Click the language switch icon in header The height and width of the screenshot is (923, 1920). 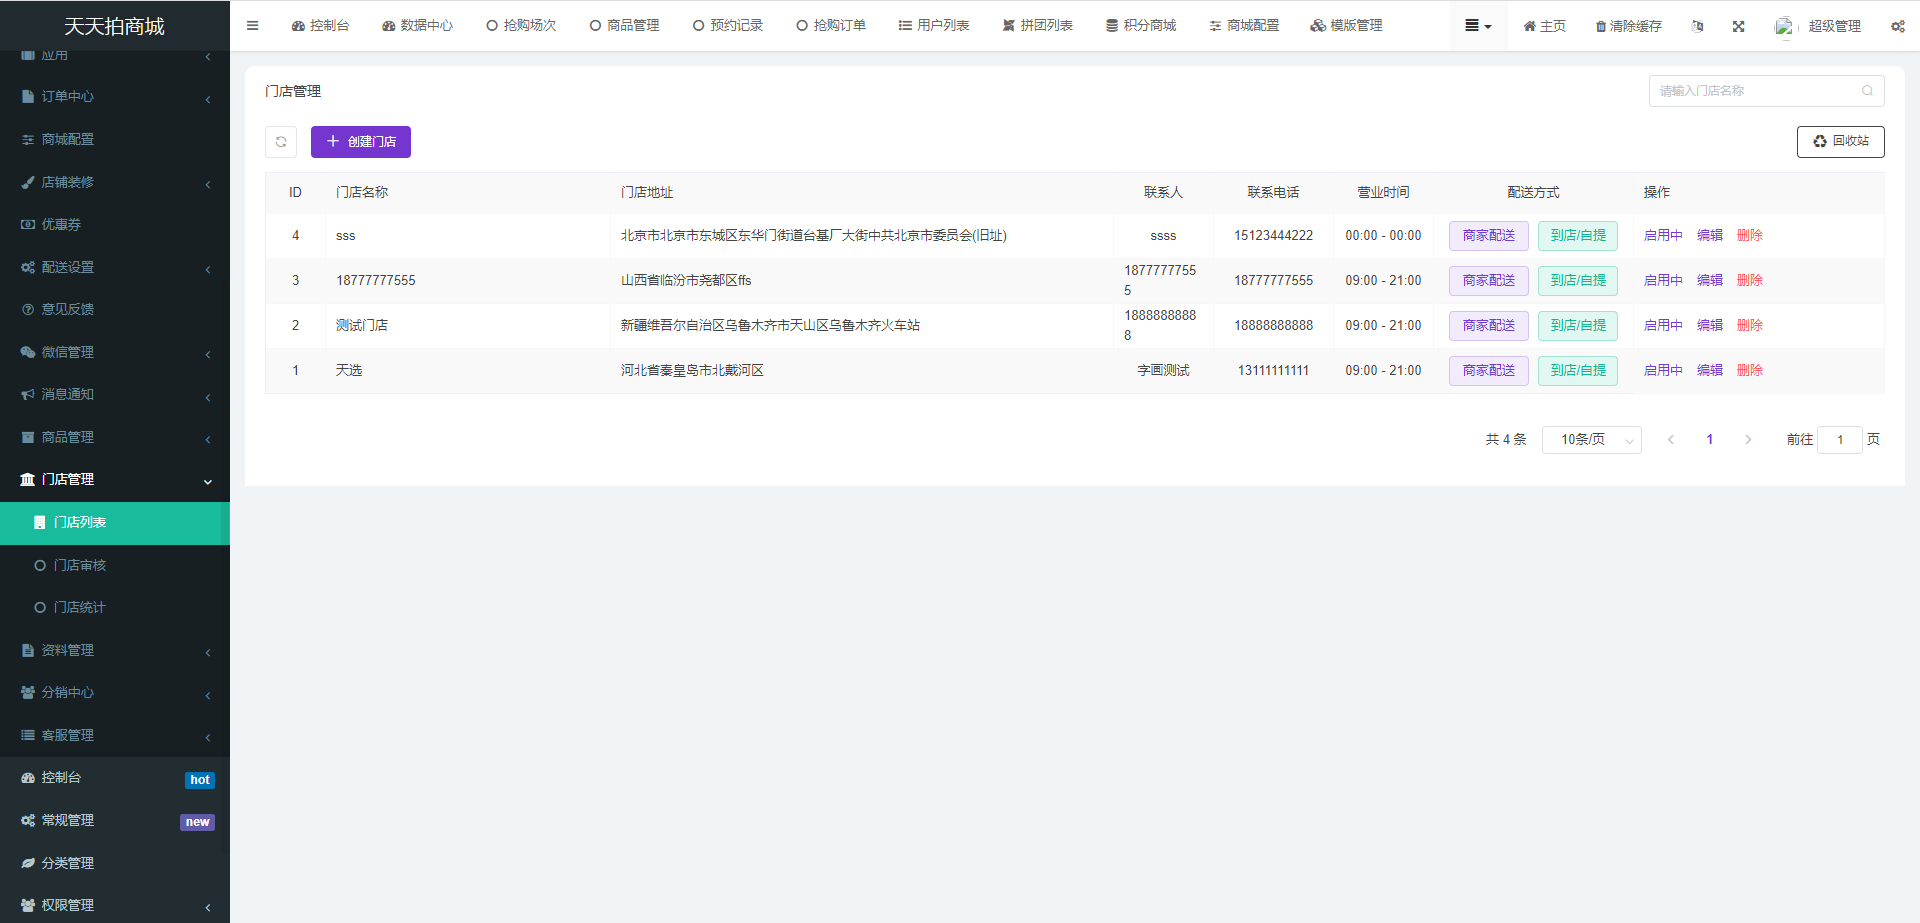pos(1697,26)
